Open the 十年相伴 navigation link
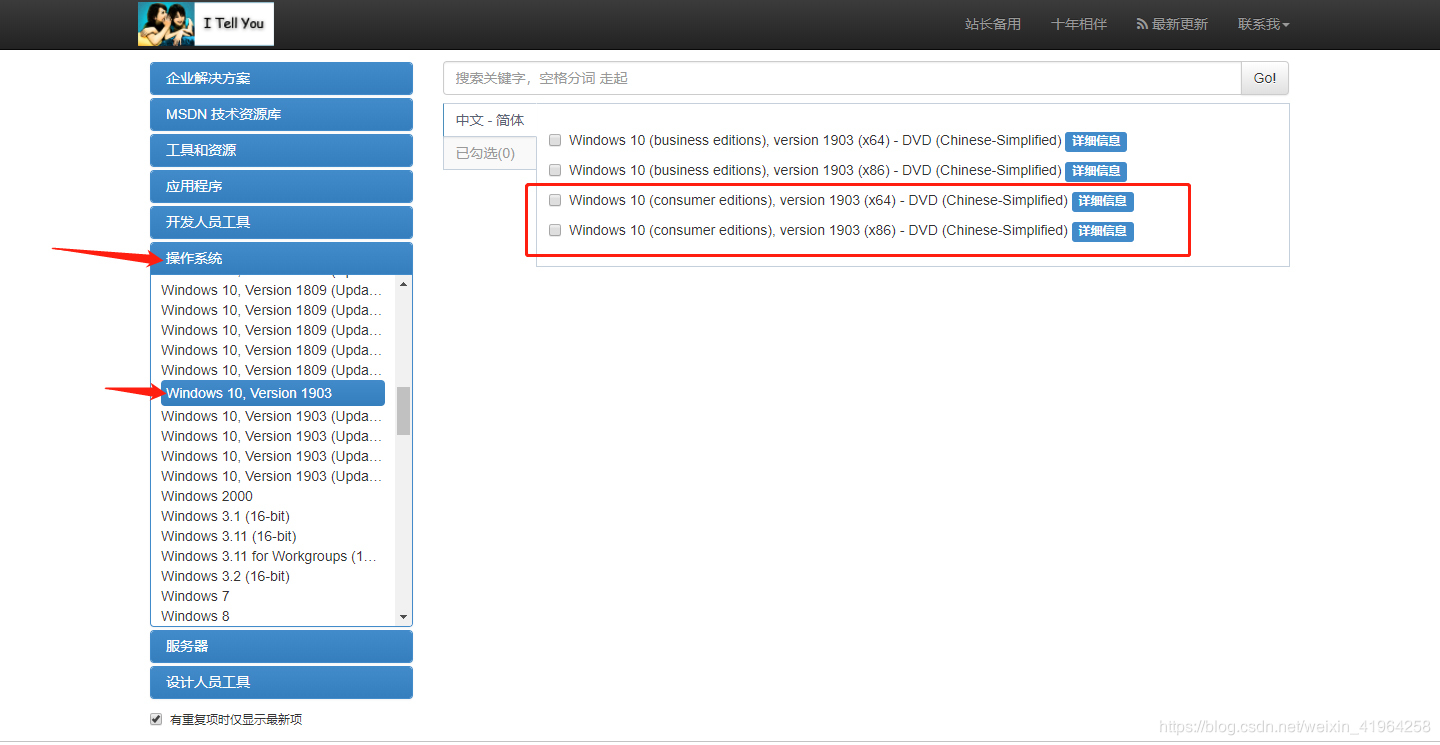 click(1079, 24)
